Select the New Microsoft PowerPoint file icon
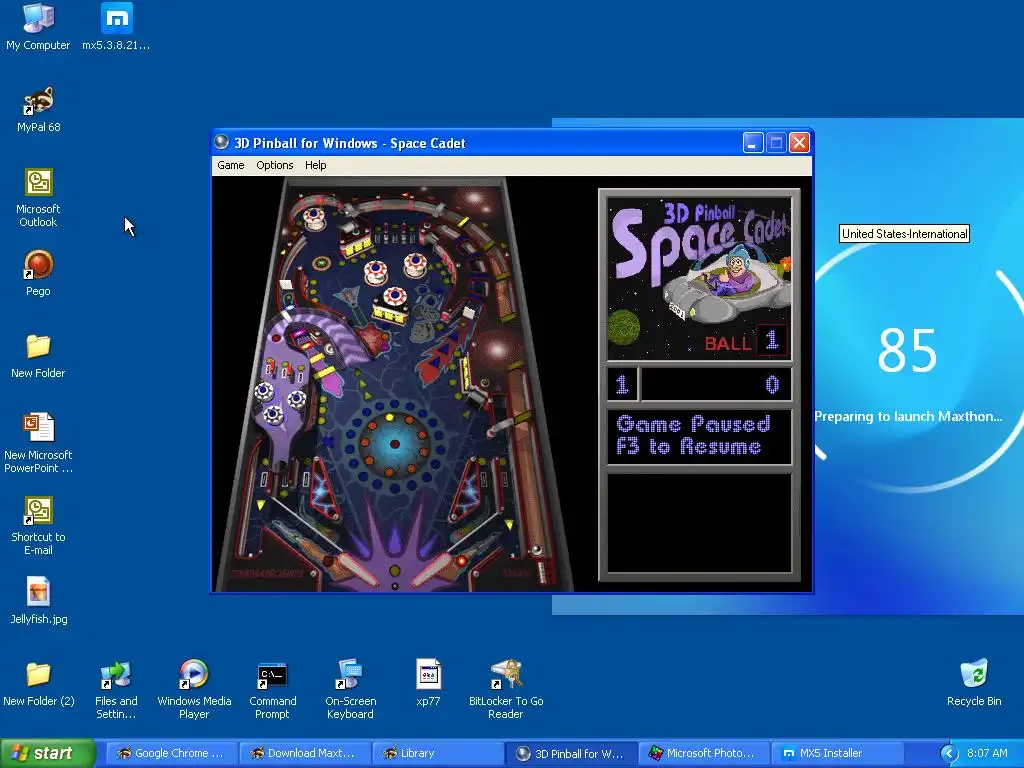The height and width of the screenshot is (768, 1024). coord(39,443)
